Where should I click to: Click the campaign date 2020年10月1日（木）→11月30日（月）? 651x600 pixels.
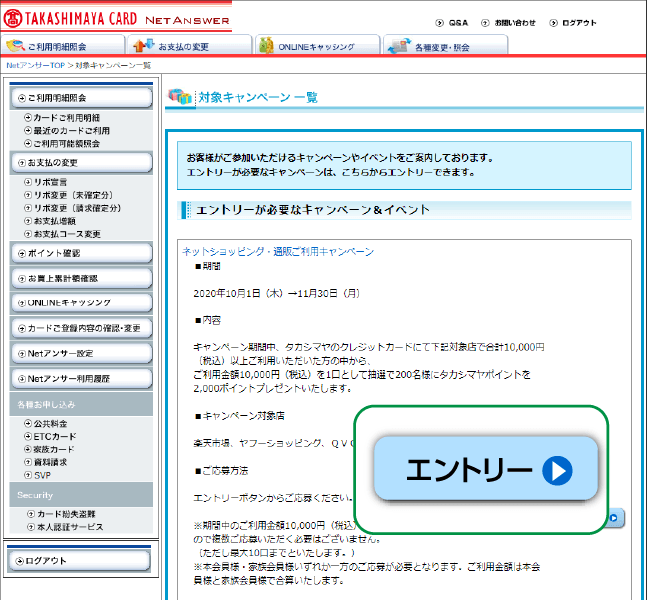[277, 294]
